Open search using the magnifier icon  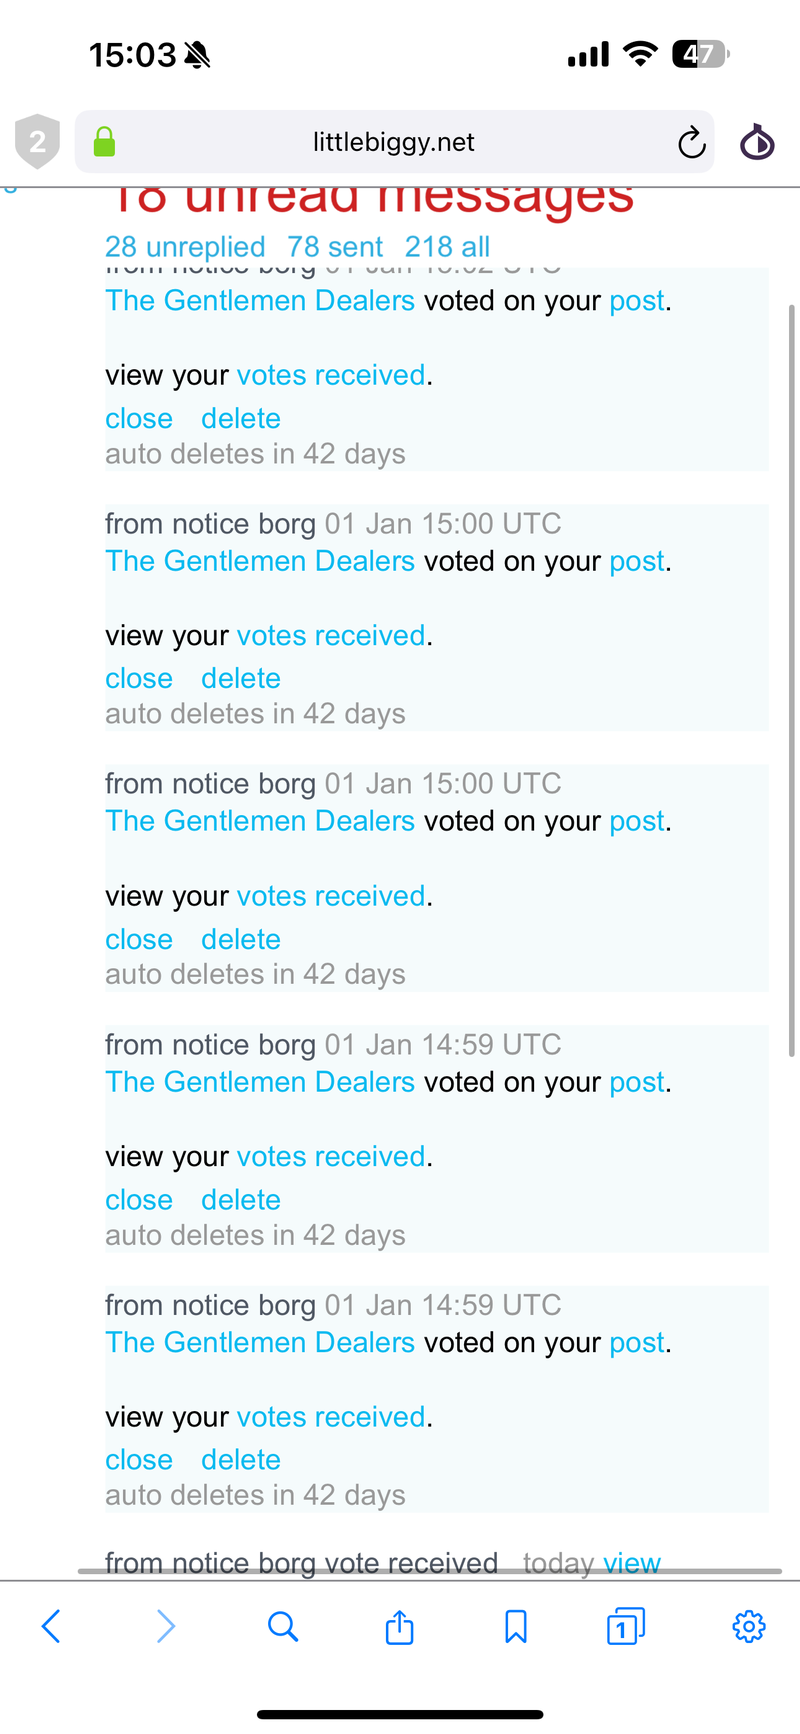283,1627
